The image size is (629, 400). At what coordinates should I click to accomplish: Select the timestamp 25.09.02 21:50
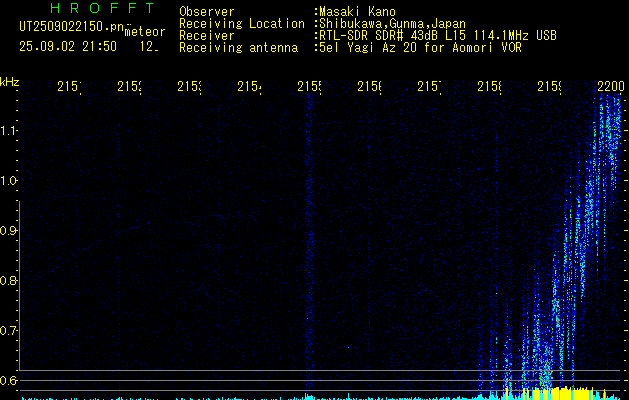pos(68,47)
